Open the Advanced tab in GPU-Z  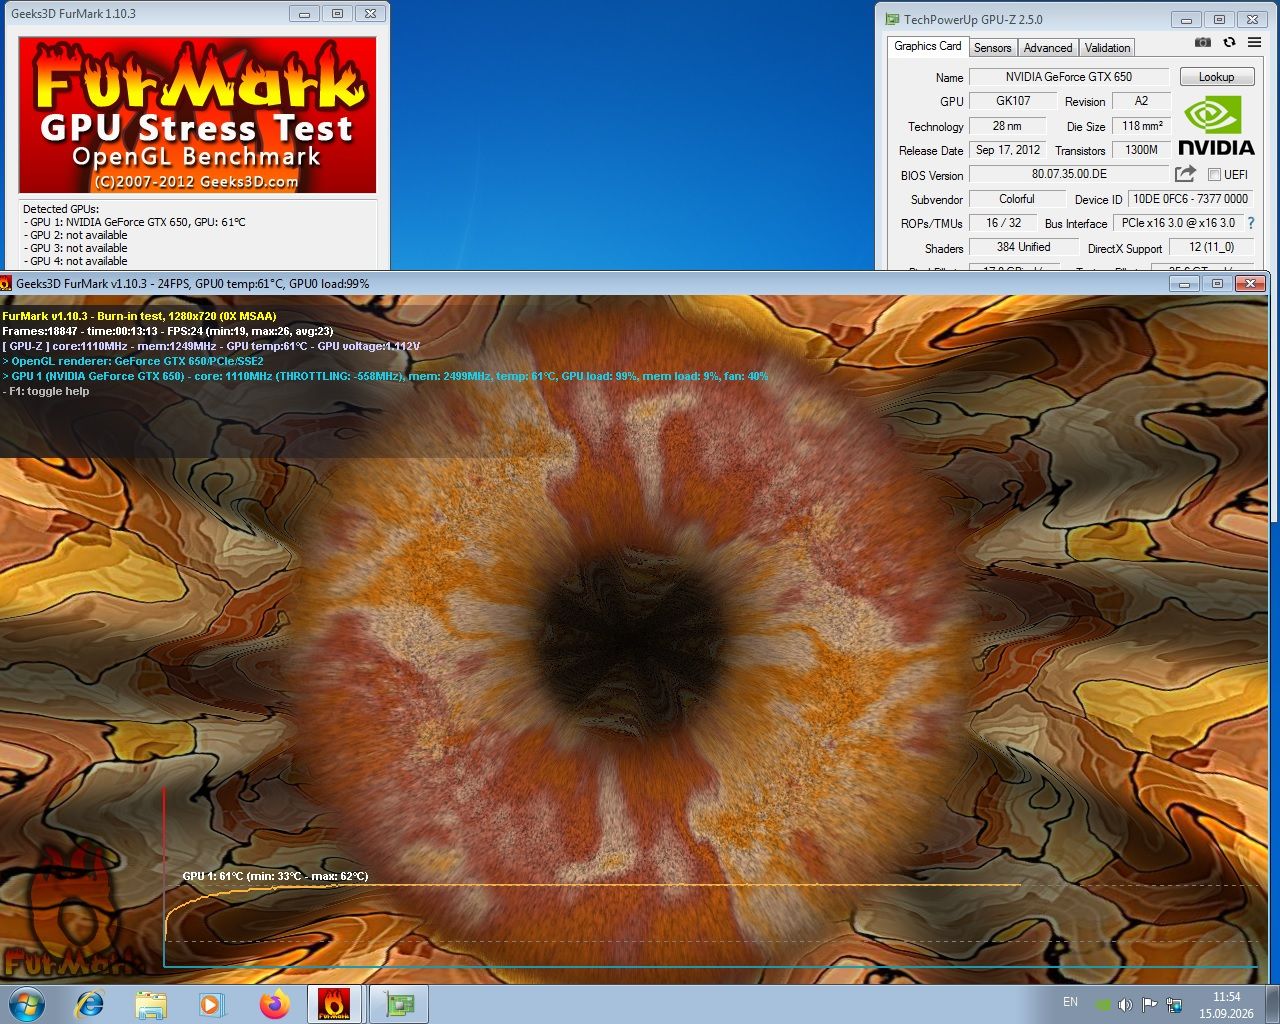tap(1048, 48)
